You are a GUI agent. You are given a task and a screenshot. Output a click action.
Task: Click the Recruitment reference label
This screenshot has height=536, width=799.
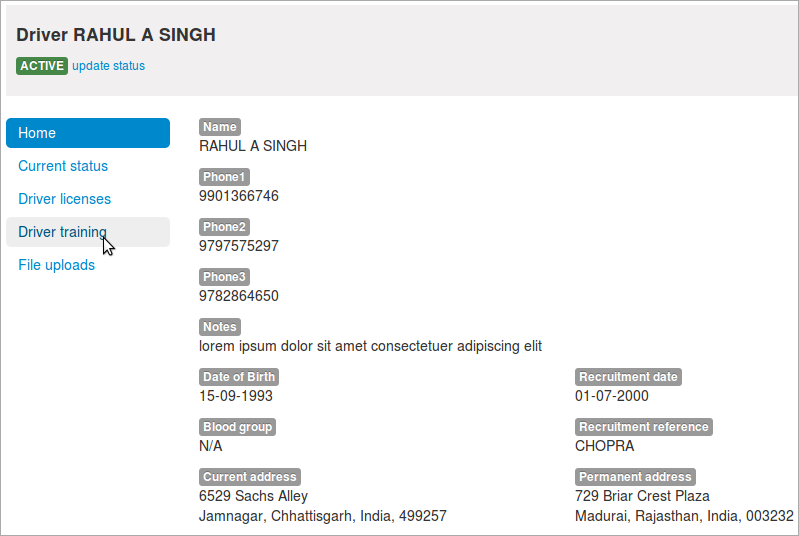(644, 426)
